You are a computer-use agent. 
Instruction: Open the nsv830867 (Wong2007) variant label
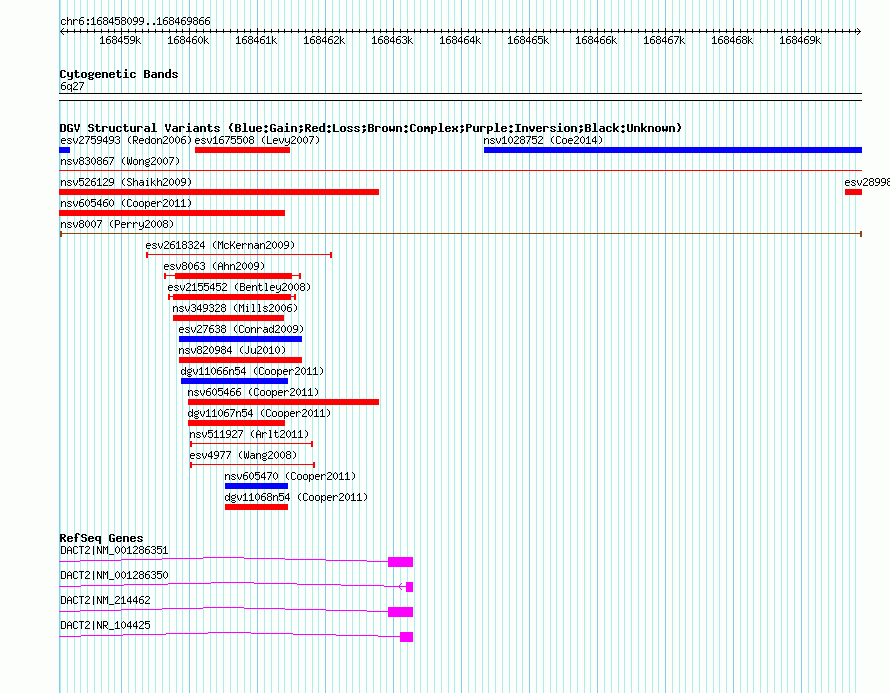pyautogui.click(x=120, y=161)
